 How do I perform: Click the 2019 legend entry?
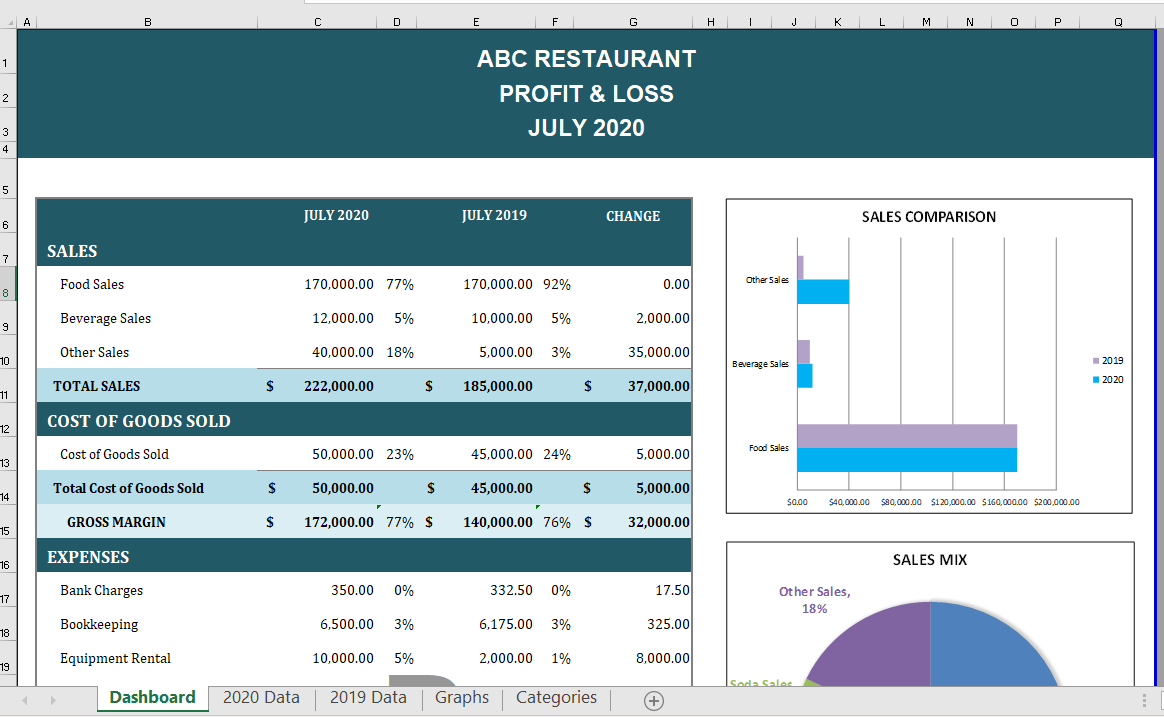[x=1108, y=361]
